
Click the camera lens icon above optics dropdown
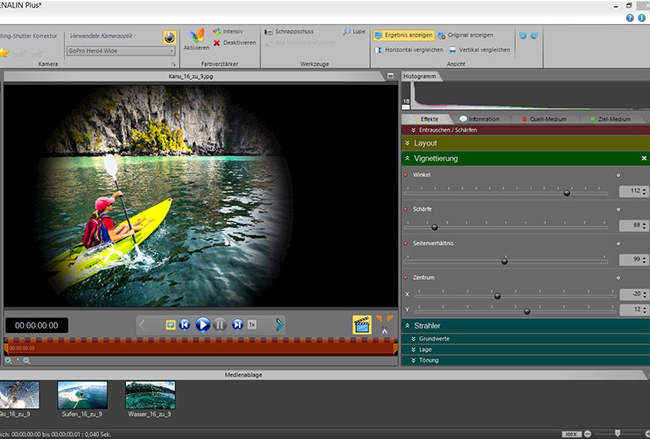pos(169,35)
